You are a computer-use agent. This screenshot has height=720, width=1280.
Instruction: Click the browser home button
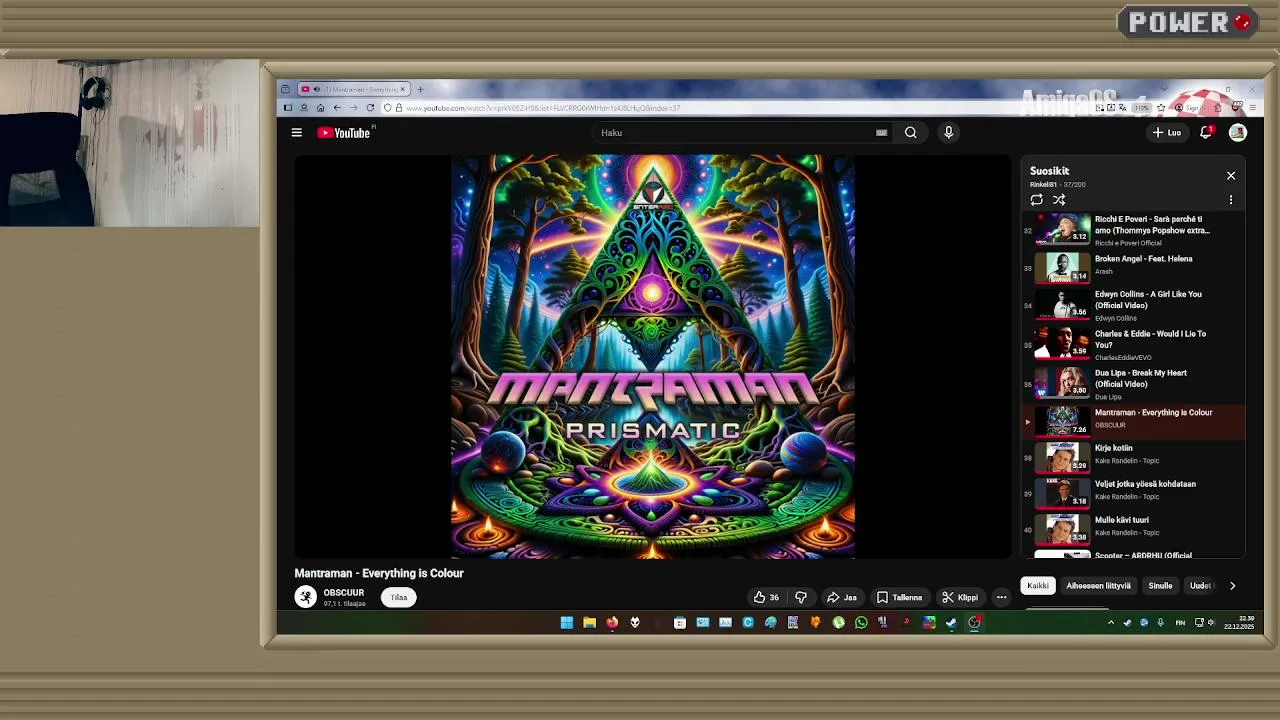click(x=320, y=108)
